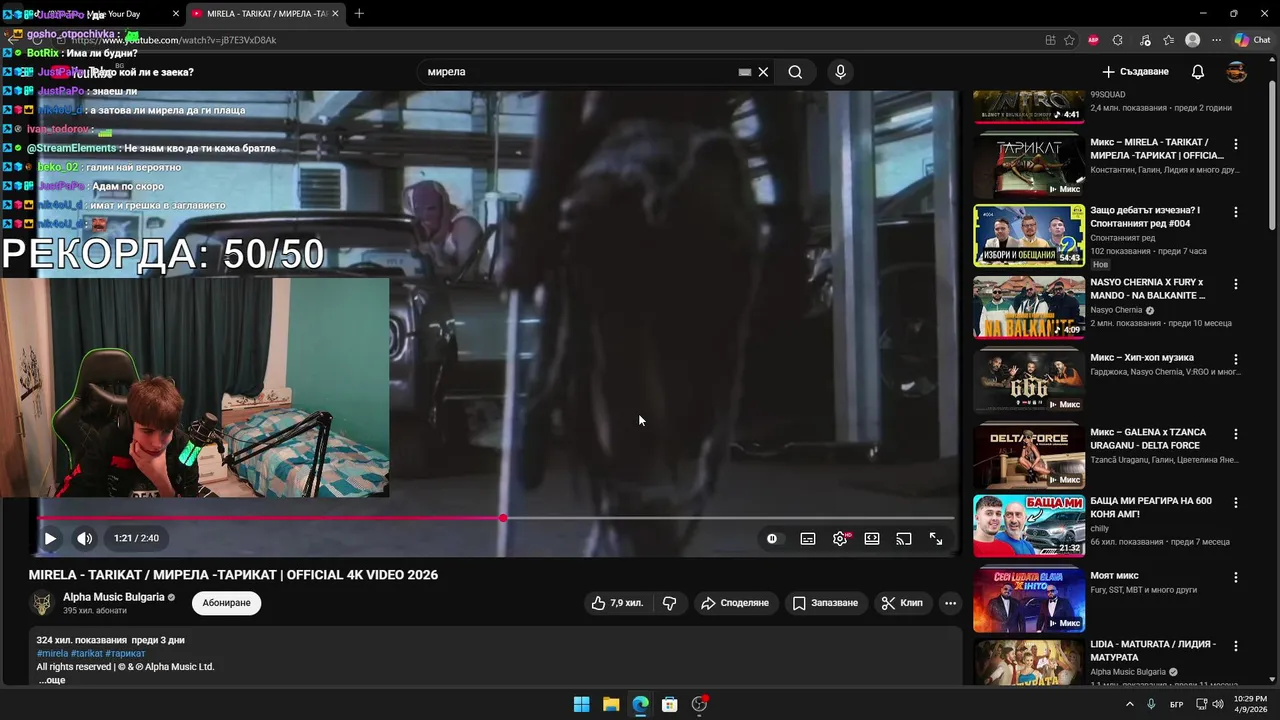The image size is (1280, 720).
Task: Dislike the video with thumbs down
Action: coord(670,603)
